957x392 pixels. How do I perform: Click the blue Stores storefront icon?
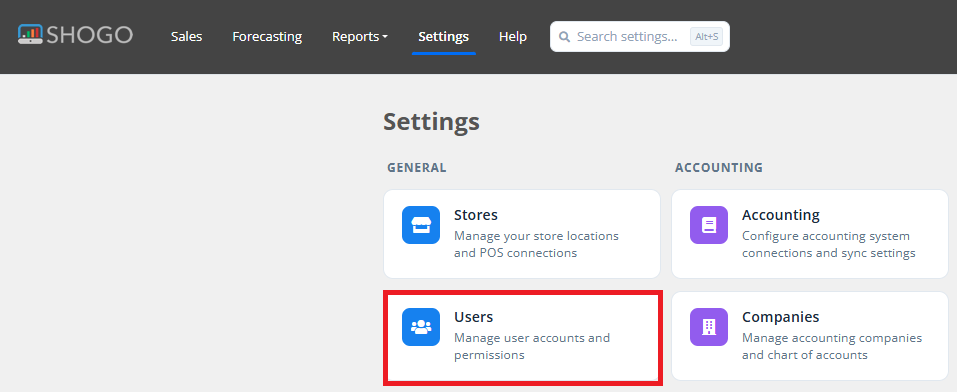421,225
